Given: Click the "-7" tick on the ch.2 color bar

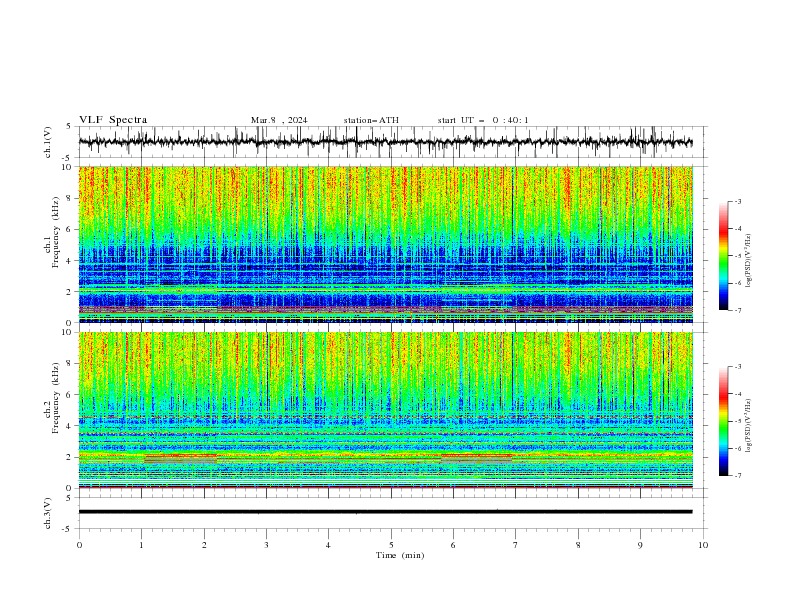Looking at the screenshot, I should pyautogui.click(x=738, y=476).
